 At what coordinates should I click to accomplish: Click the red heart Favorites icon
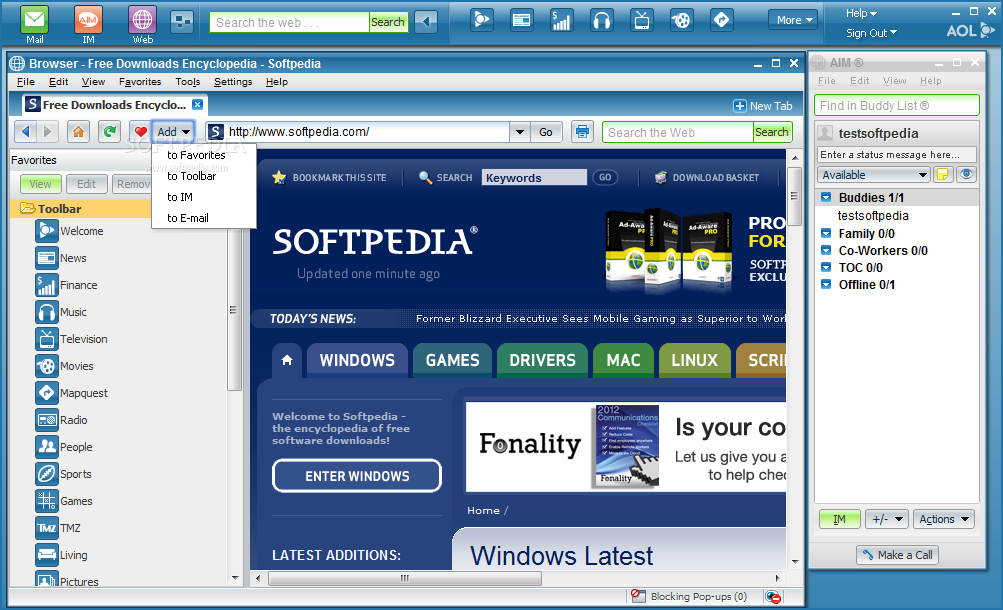pos(140,132)
